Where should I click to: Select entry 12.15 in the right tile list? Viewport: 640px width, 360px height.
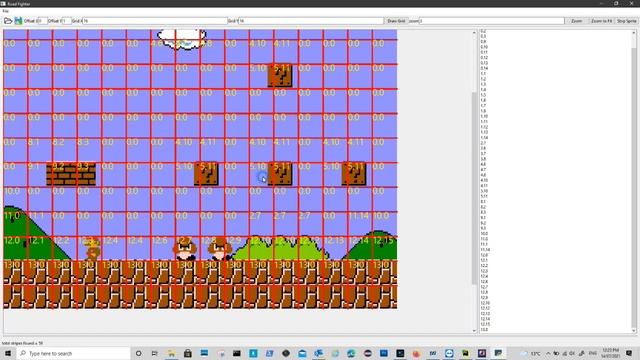485,324
